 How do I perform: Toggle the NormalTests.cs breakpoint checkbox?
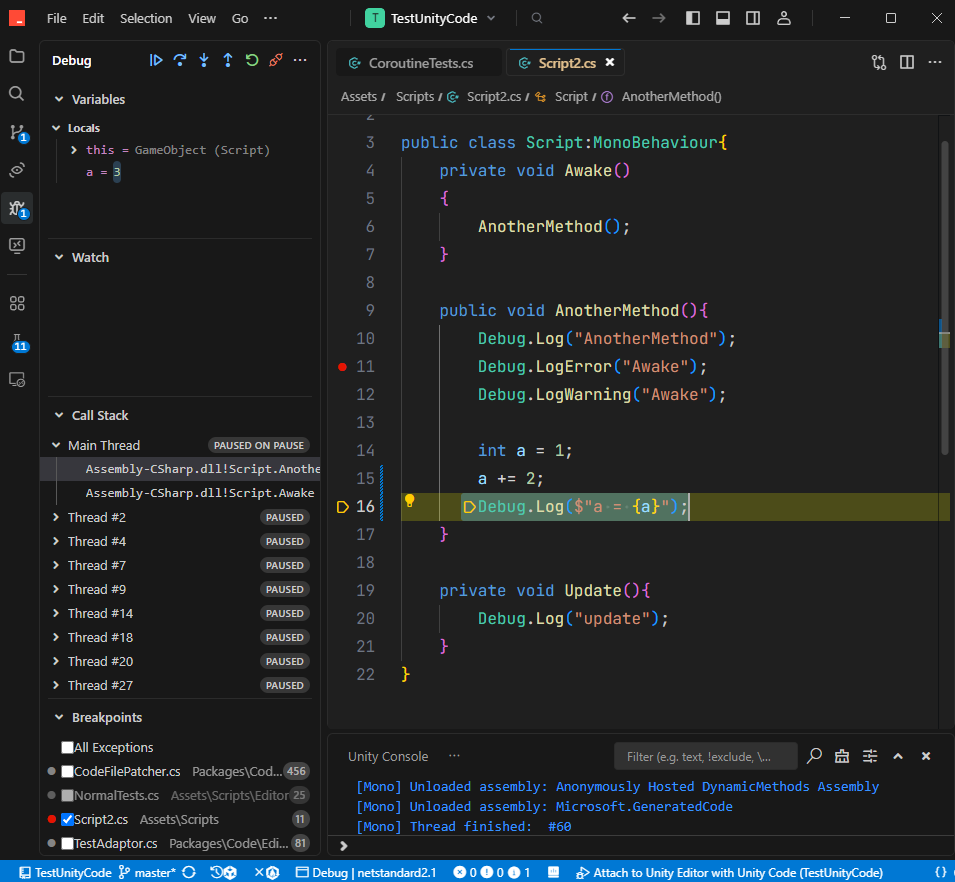click(x=67, y=795)
